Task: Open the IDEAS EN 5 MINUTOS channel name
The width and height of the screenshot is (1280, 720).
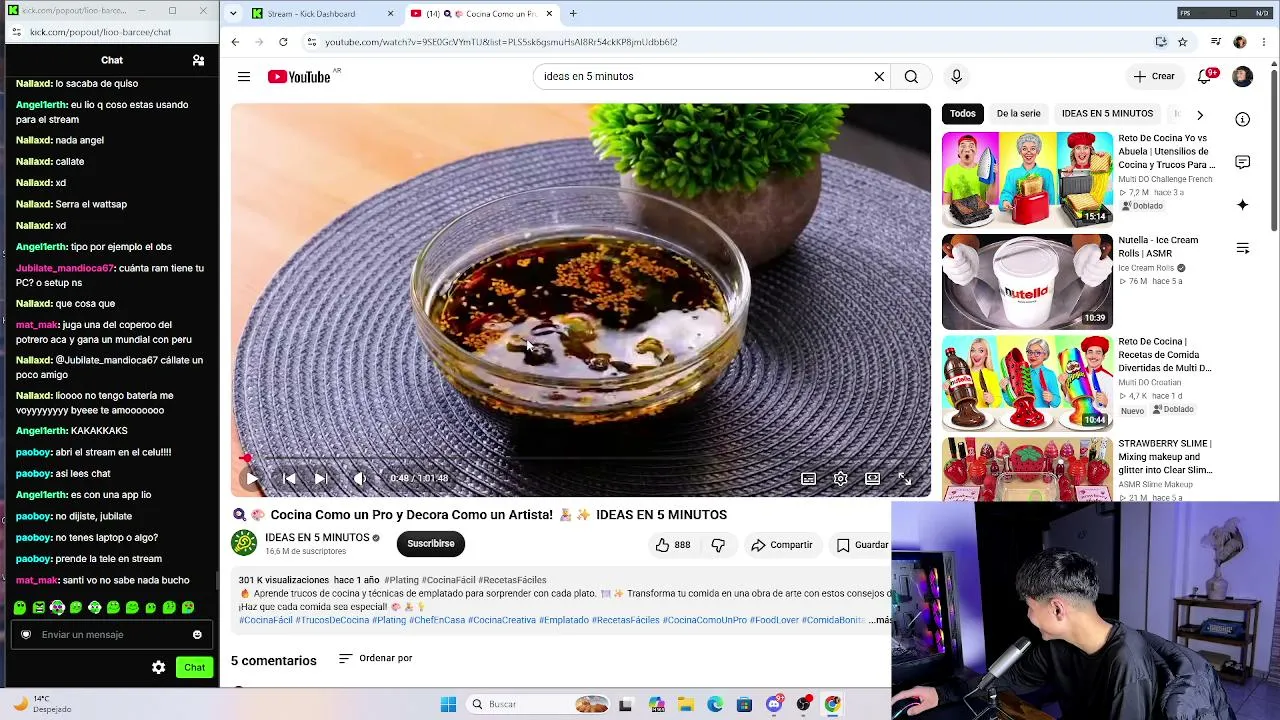Action: (x=317, y=538)
